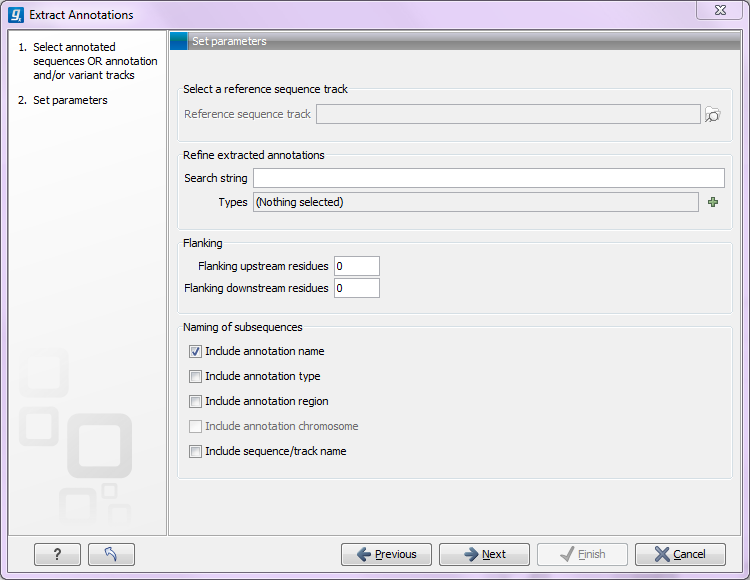Enable Include sequence/track name
750x580 pixels.
click(195, 451)
